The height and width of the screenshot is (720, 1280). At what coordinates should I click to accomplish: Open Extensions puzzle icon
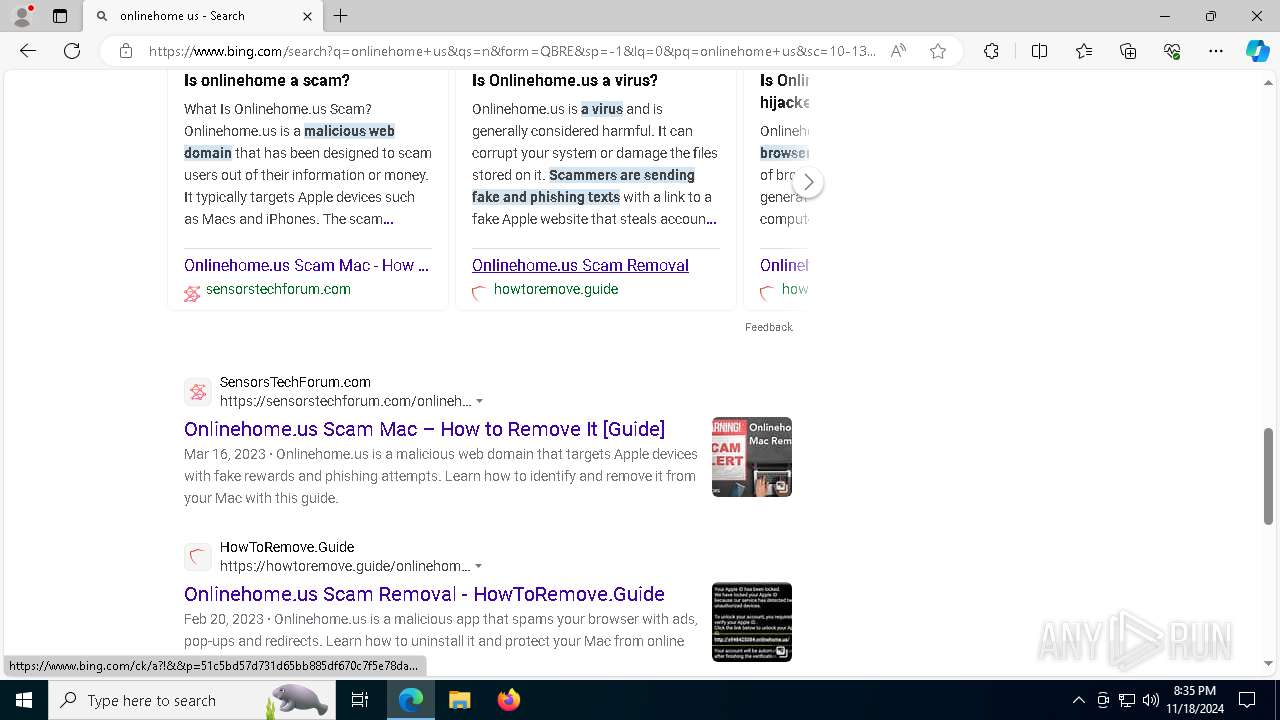[991, 51]
